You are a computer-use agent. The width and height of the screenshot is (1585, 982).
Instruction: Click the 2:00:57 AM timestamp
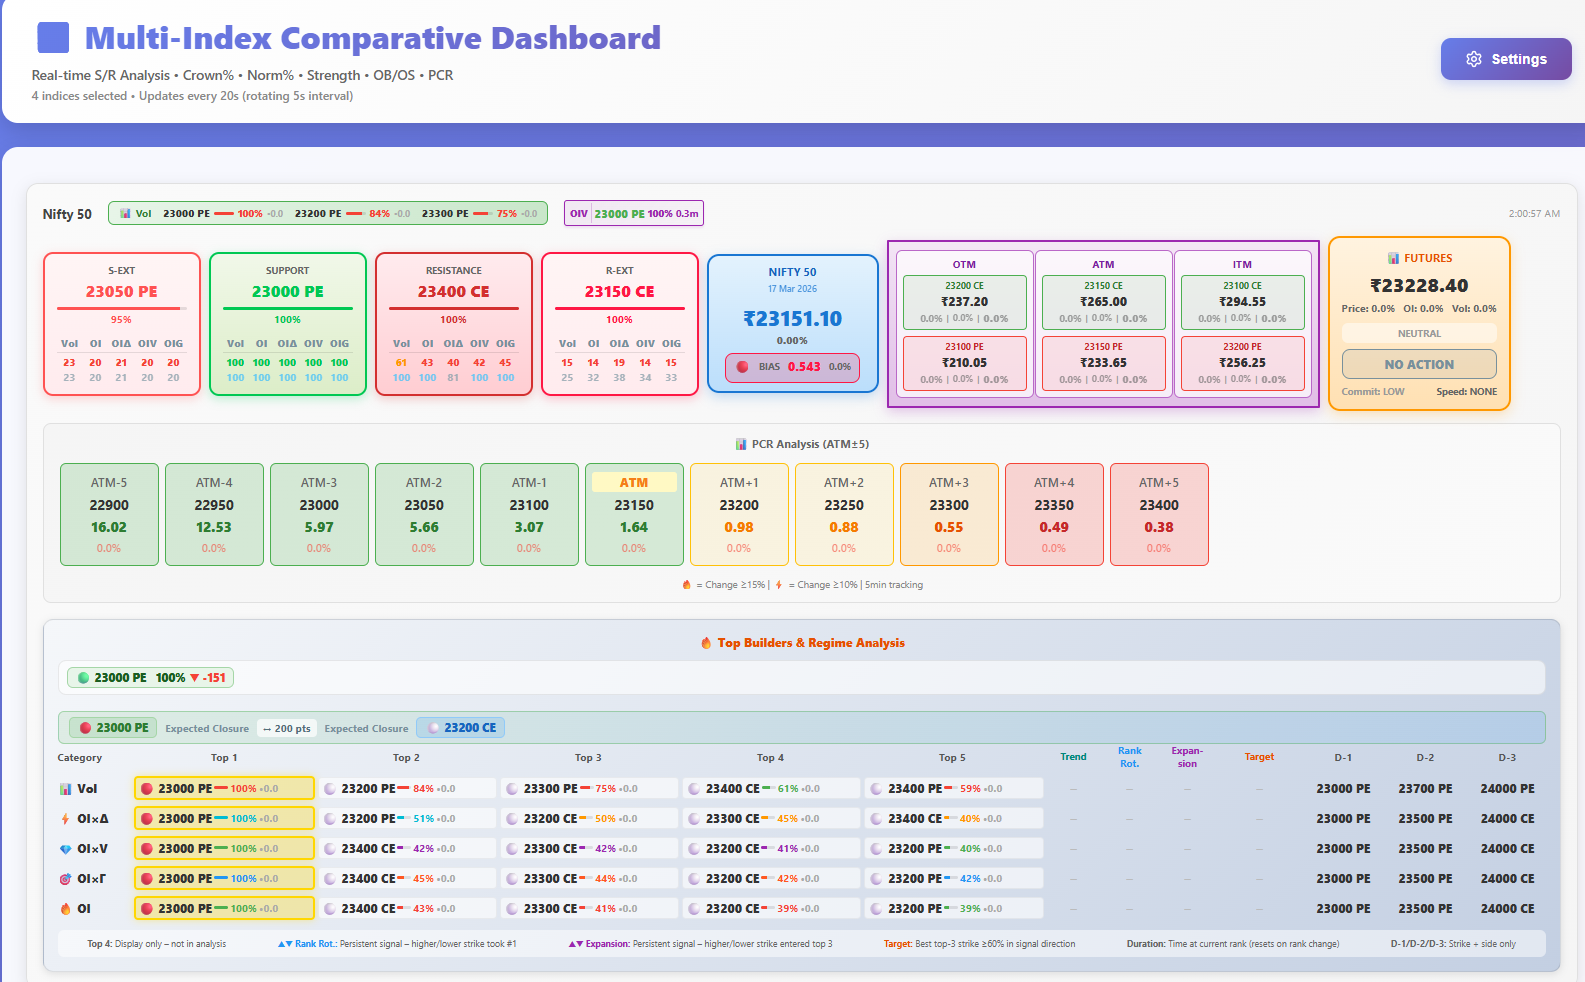pos(1534,214)
